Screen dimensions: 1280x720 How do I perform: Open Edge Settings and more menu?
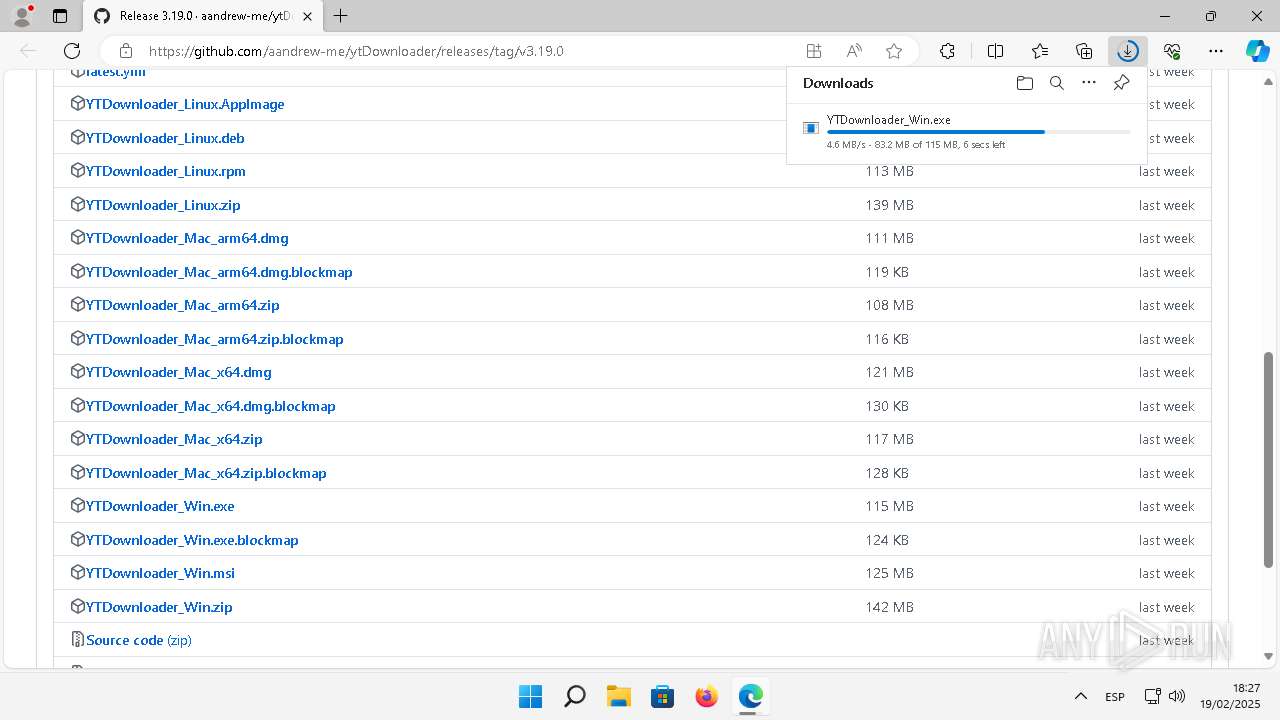1216,51
